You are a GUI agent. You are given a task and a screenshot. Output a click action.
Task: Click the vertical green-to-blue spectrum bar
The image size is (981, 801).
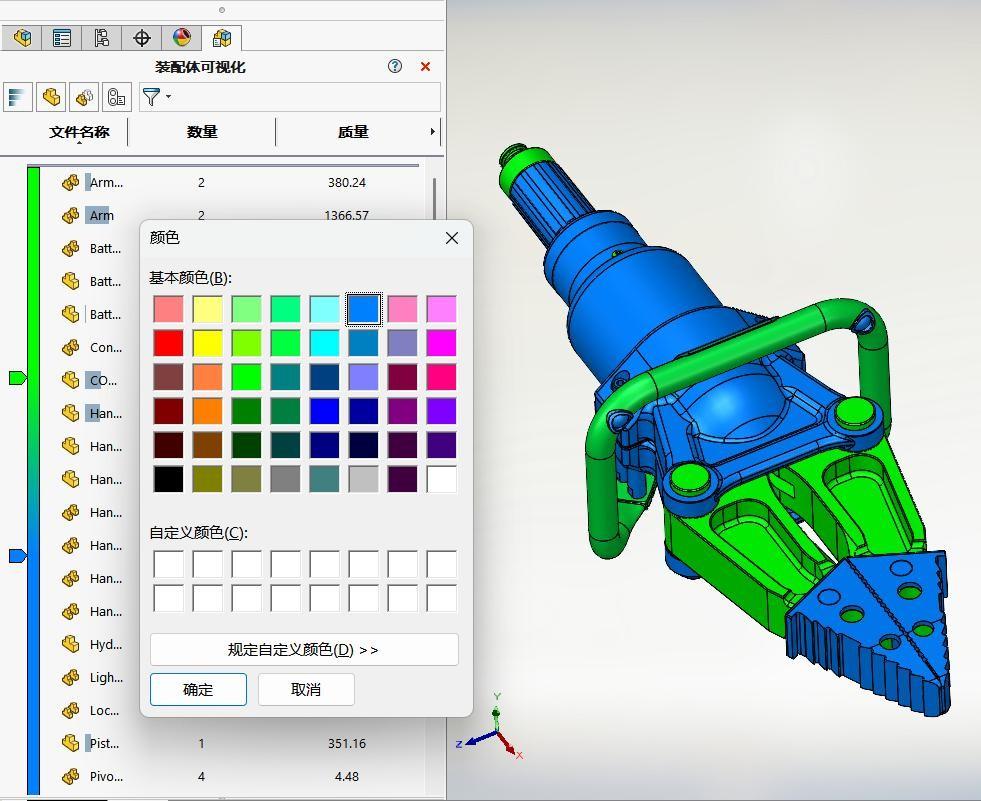coord(34,481)
